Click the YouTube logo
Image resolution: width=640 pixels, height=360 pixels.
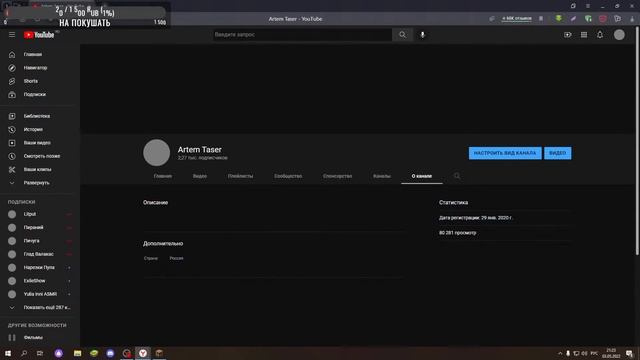coord(39,35)
